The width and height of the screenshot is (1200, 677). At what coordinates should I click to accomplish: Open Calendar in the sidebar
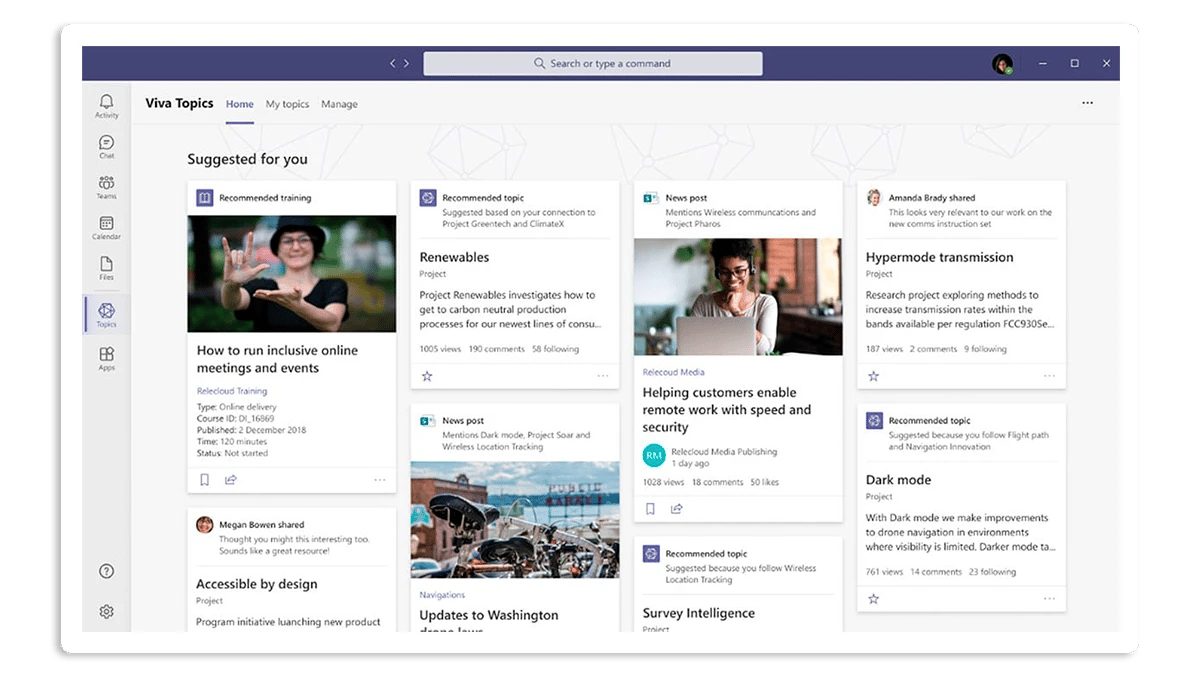coord(107,228)
